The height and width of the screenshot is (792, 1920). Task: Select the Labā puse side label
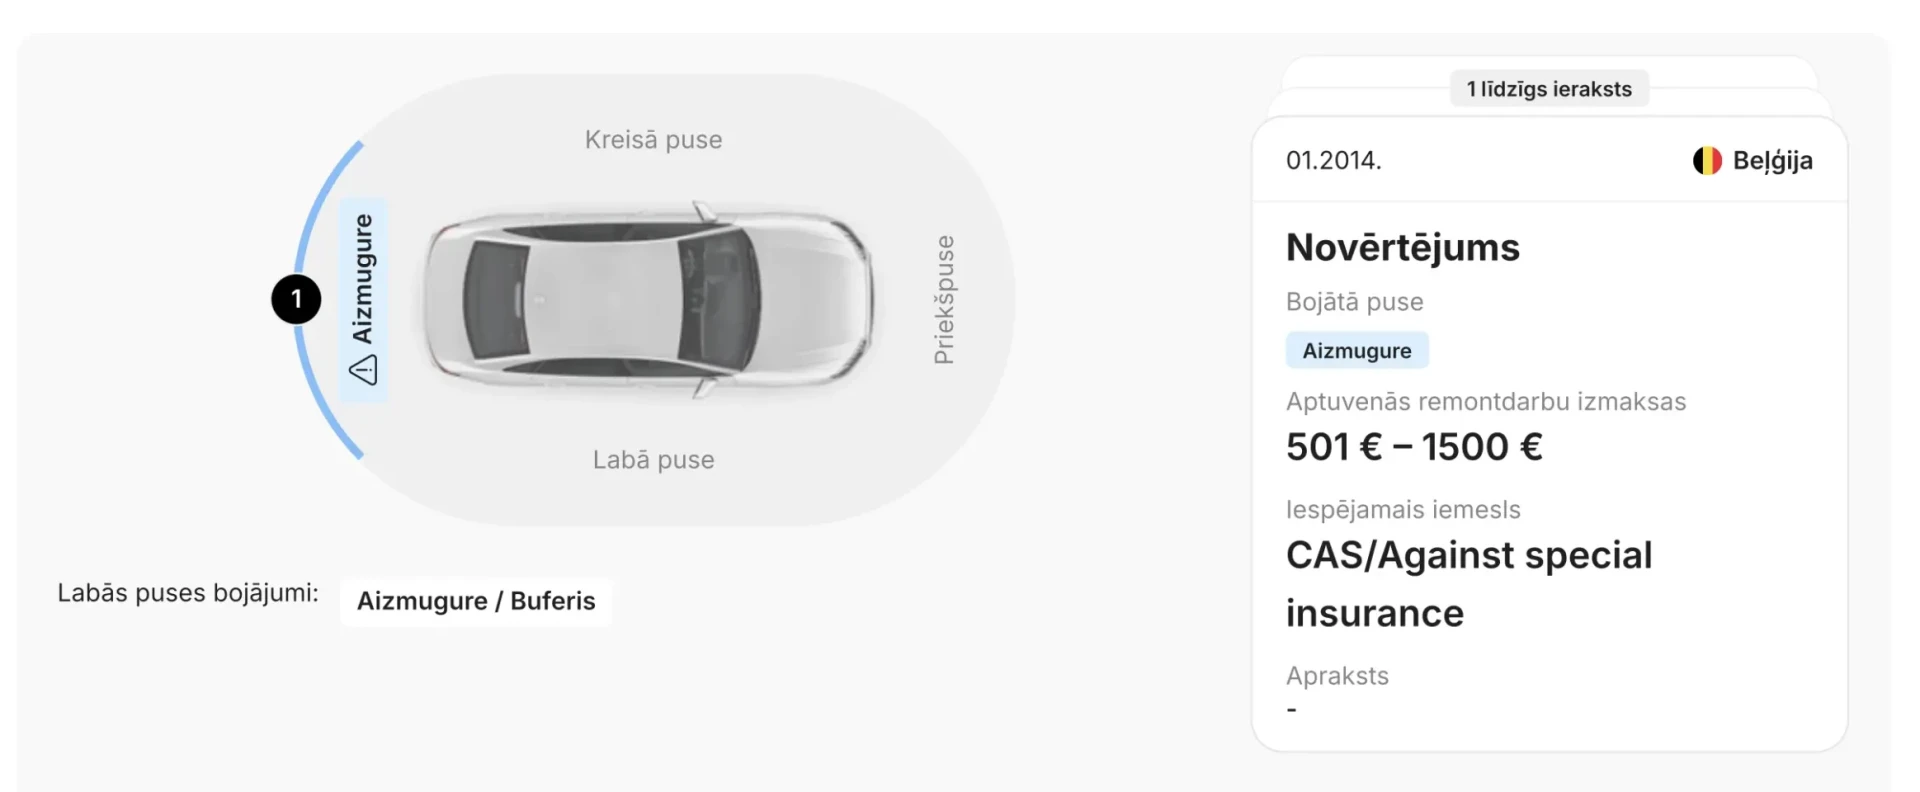[x=653, y=460]
